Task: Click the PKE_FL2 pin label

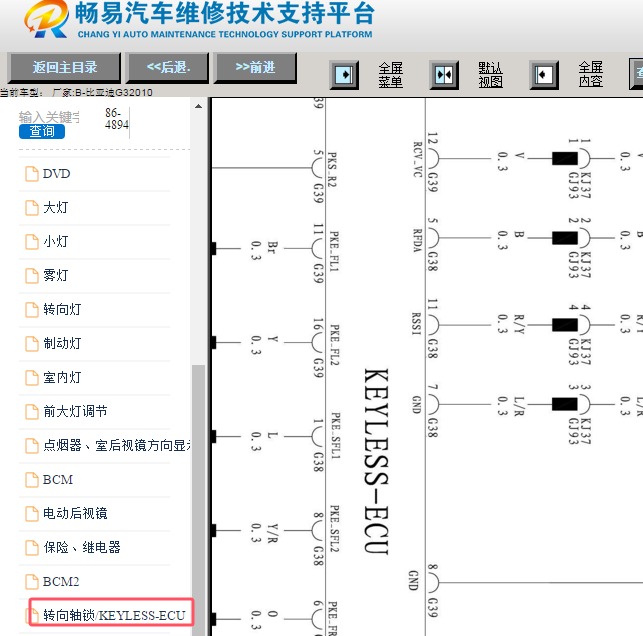Action: point(335,345)
